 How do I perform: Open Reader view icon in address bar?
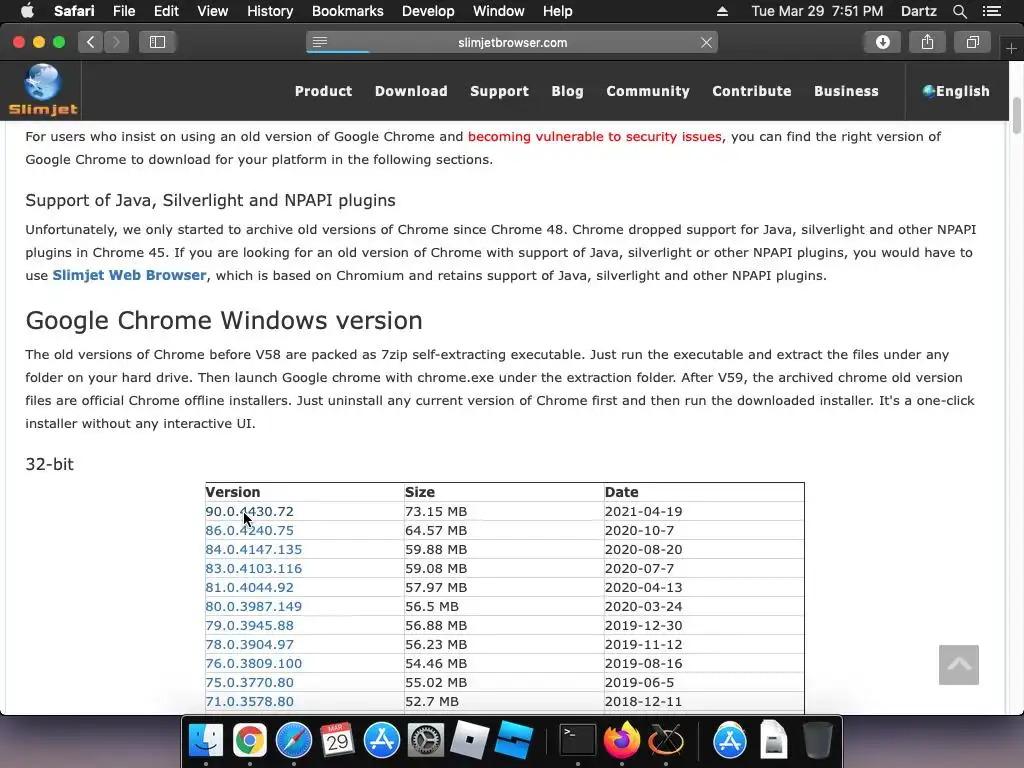click(x=319, y=42)
